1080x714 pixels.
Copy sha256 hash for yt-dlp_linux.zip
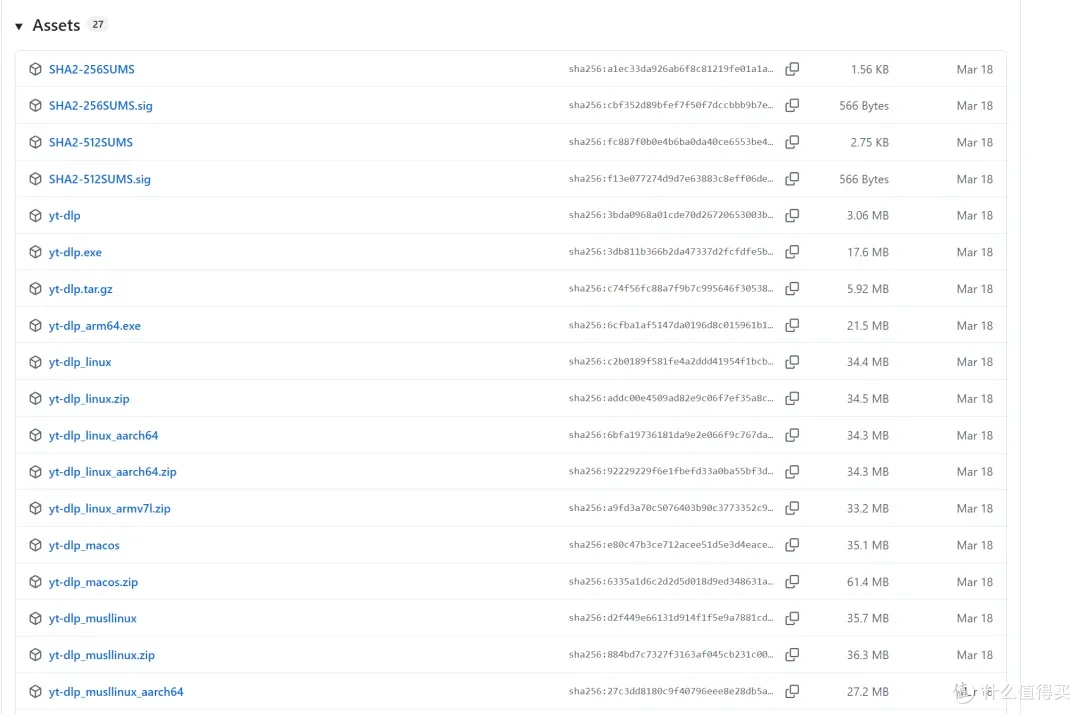pos(792,398)
